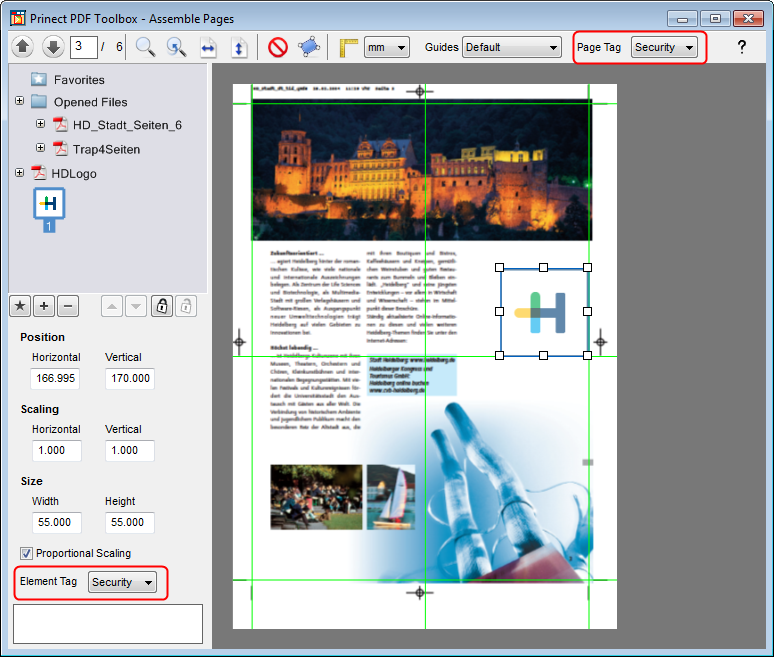Screen dimensions: 774x657
Task: Open the Guides Default dropdown
Action: click(x=511, y=47)
